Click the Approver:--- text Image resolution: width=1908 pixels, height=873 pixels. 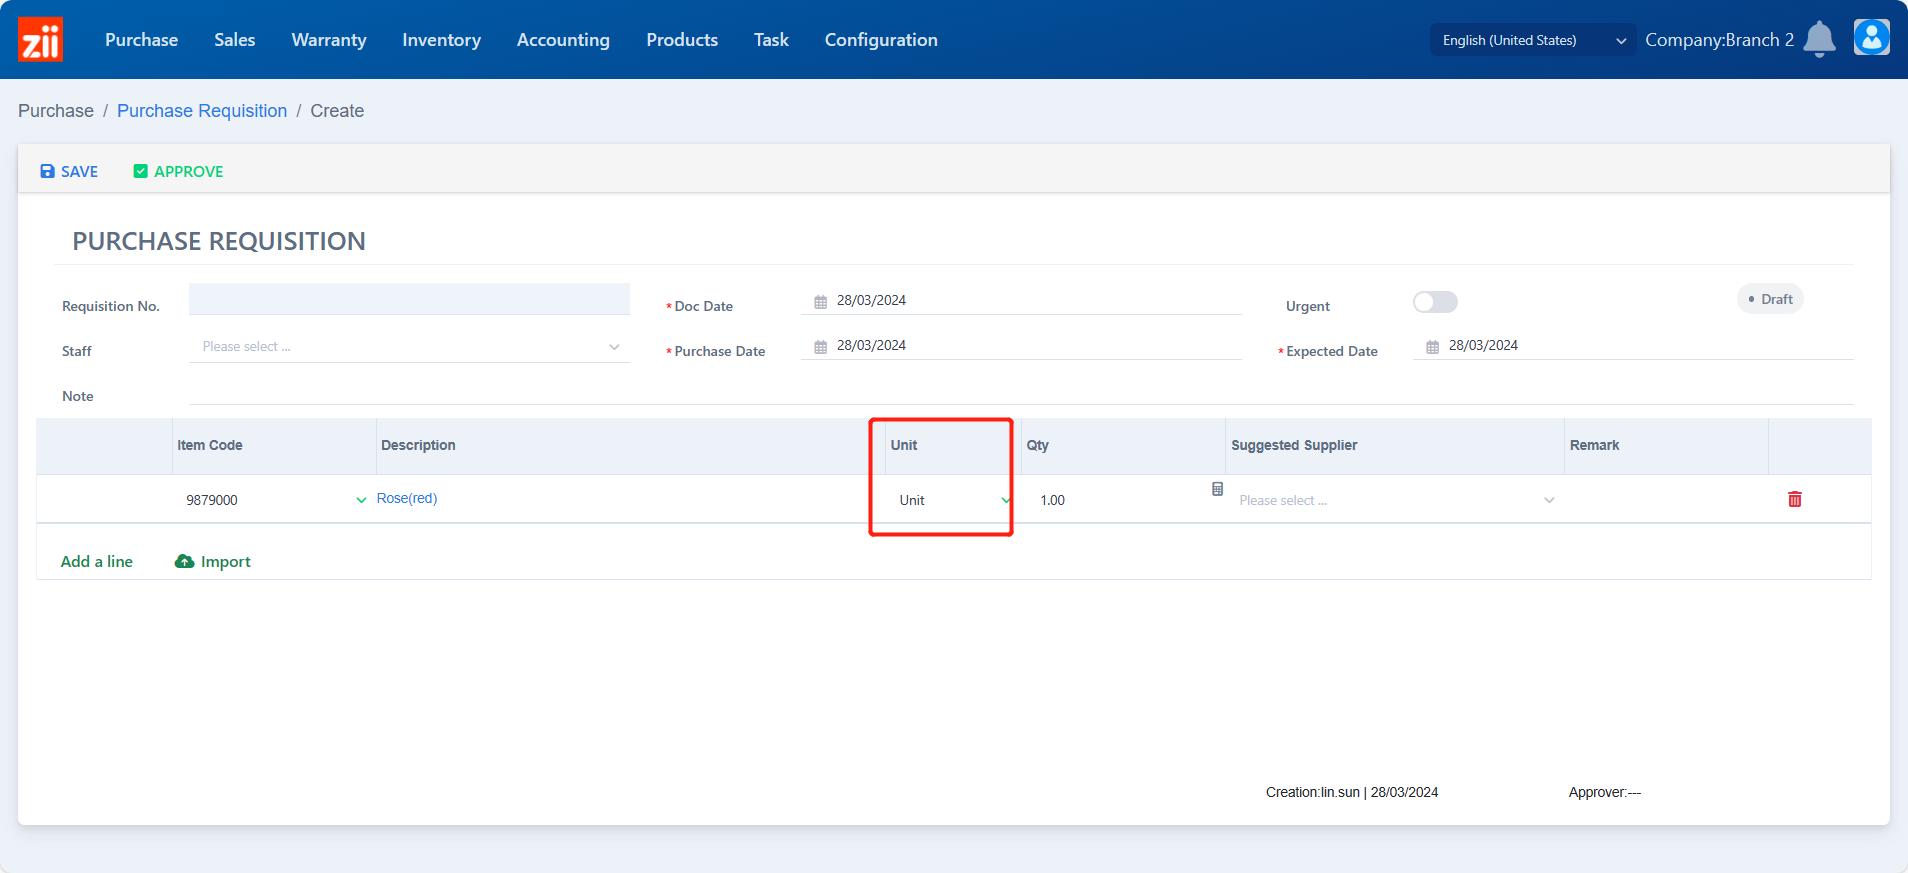click(1605, 792)
